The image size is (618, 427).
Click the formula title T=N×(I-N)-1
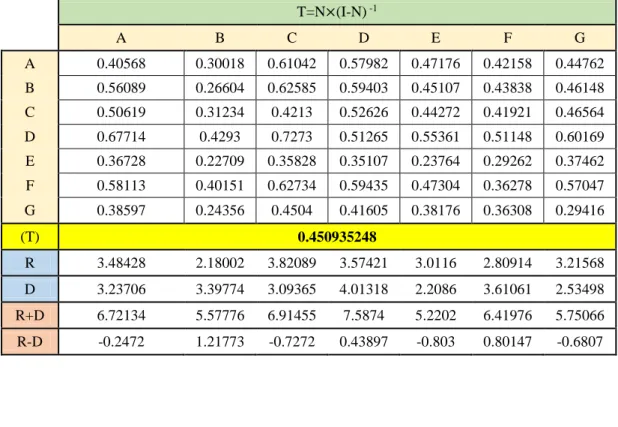point(337,11)
